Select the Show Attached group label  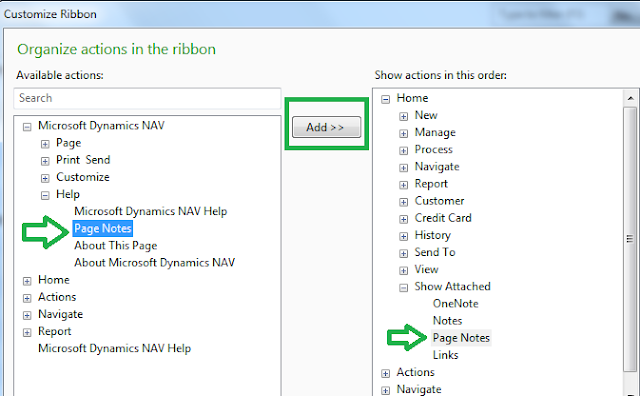click(x=453, y=287)
